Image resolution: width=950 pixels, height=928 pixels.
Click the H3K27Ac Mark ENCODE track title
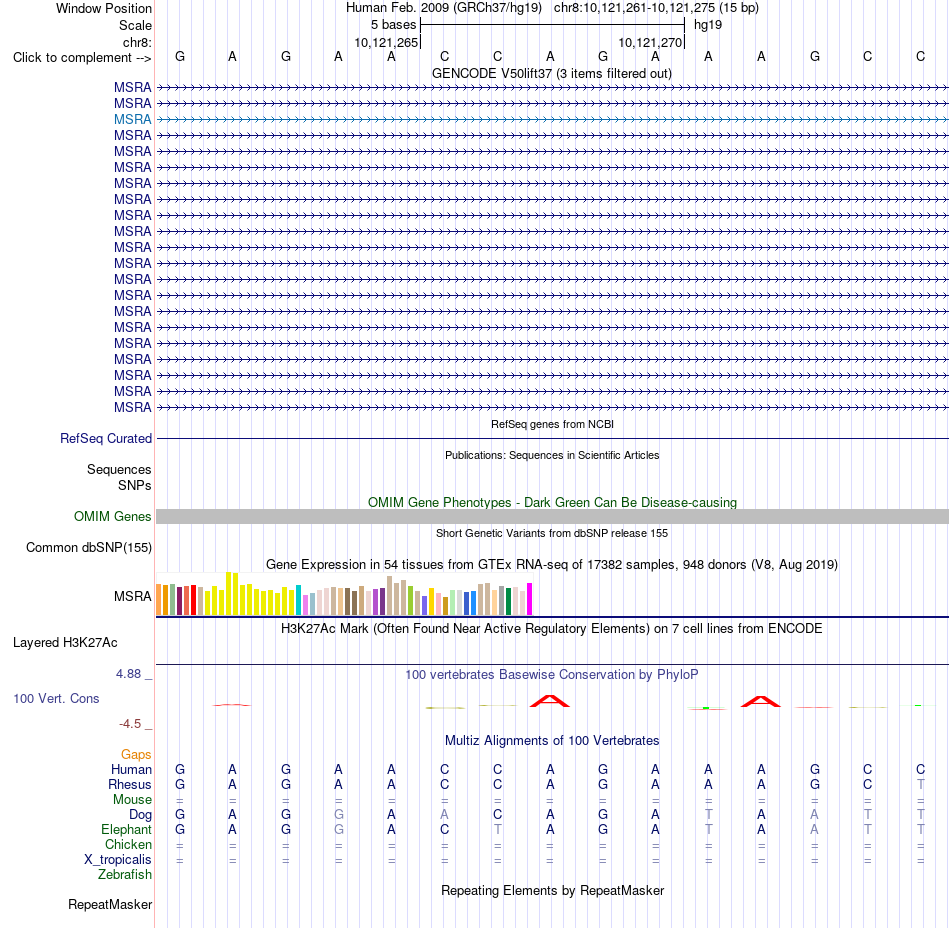tap(552, 628)
